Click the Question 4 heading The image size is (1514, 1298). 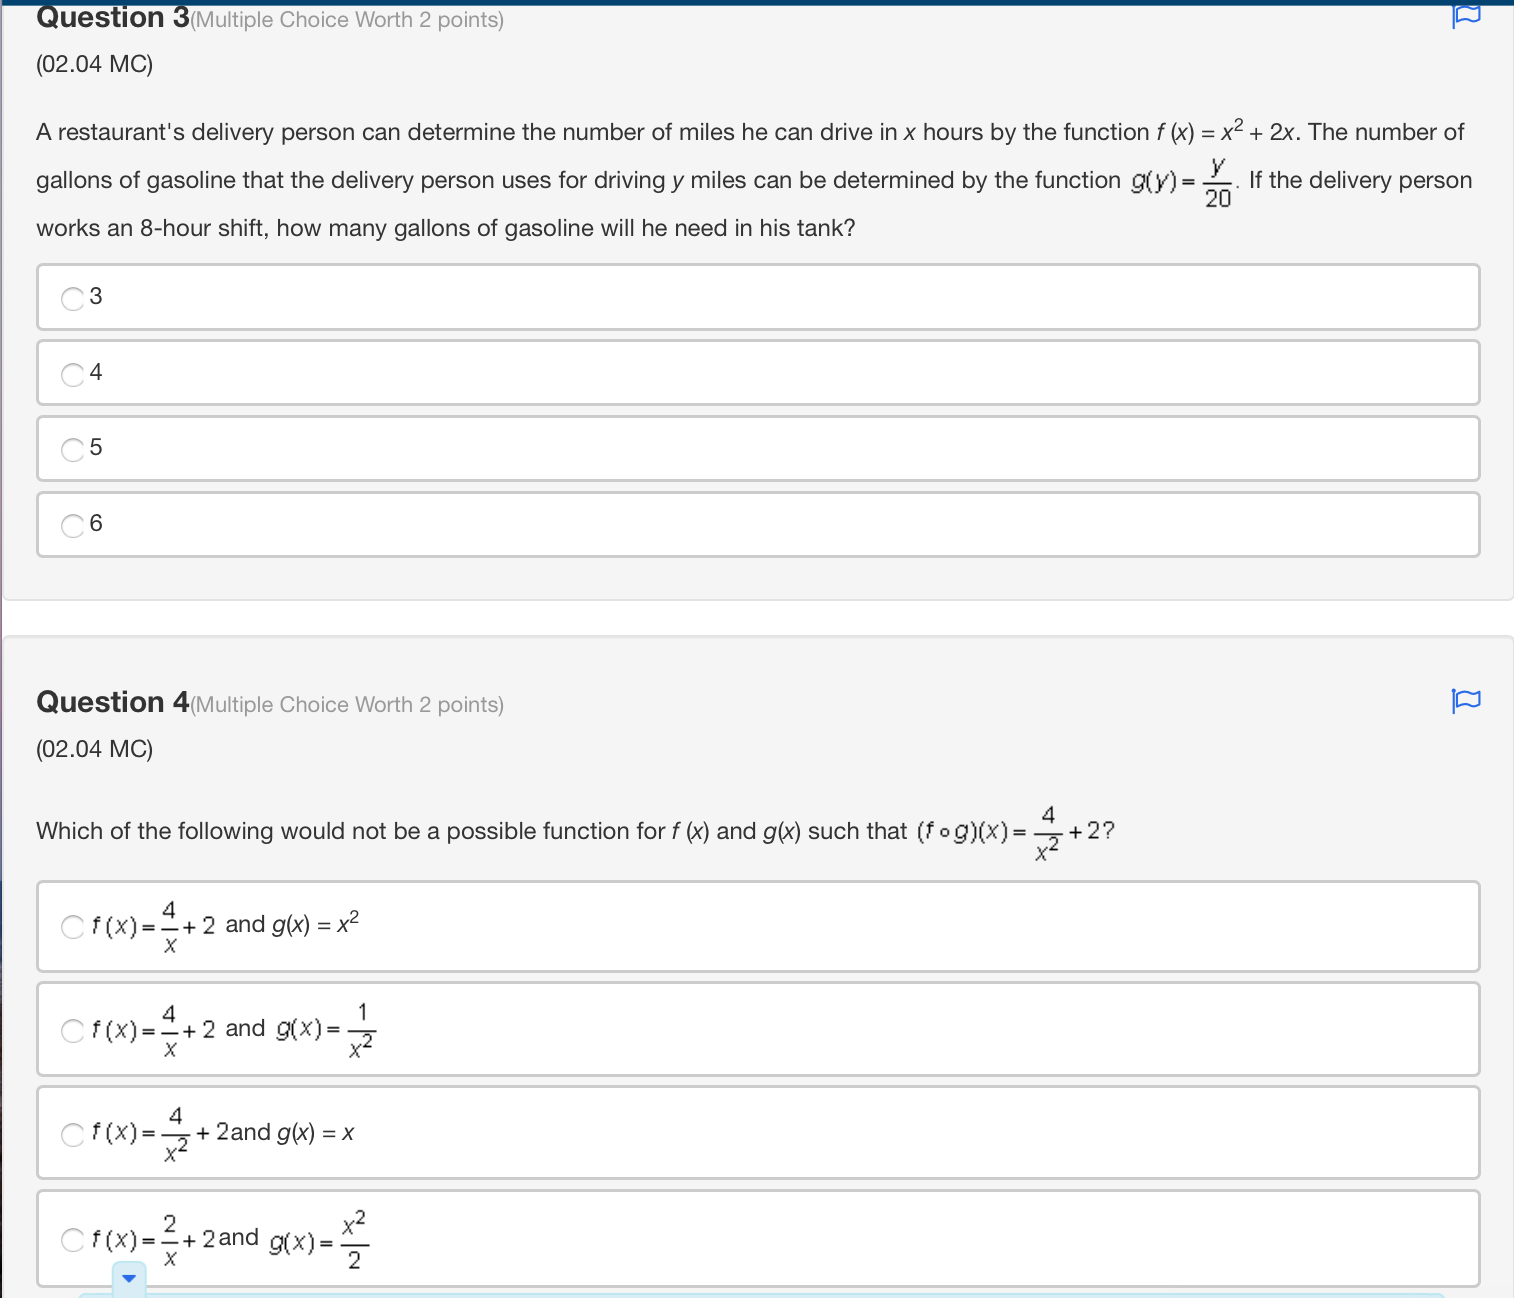pyautogui.click(x=110, y=702)
